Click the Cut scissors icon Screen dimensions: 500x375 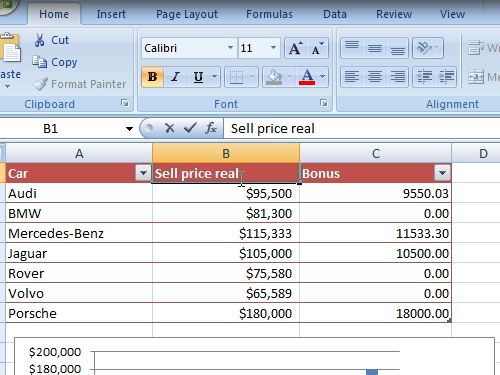pos(39,40)
